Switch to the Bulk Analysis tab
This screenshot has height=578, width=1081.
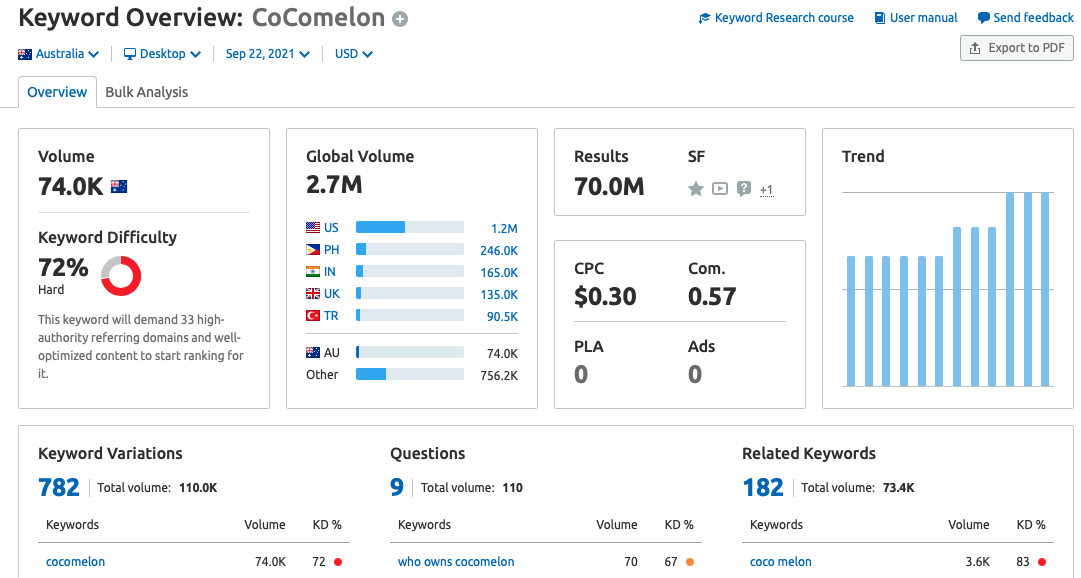147,92
